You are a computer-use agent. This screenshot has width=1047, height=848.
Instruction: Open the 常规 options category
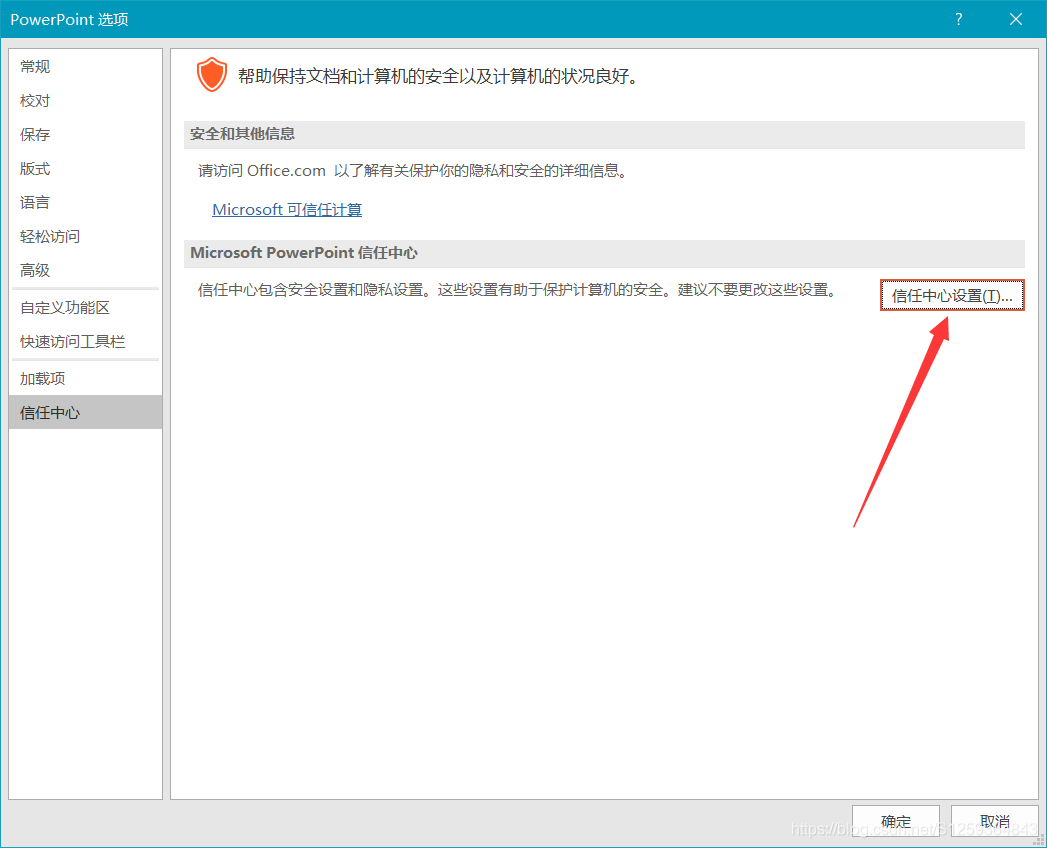point(85,66)
